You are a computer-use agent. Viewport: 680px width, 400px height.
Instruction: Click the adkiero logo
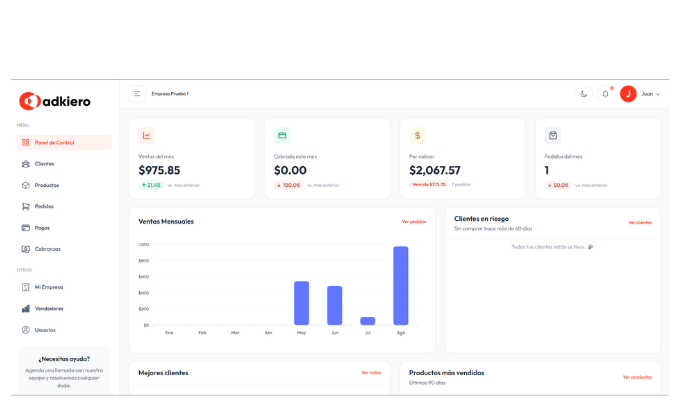click(55, 101)
